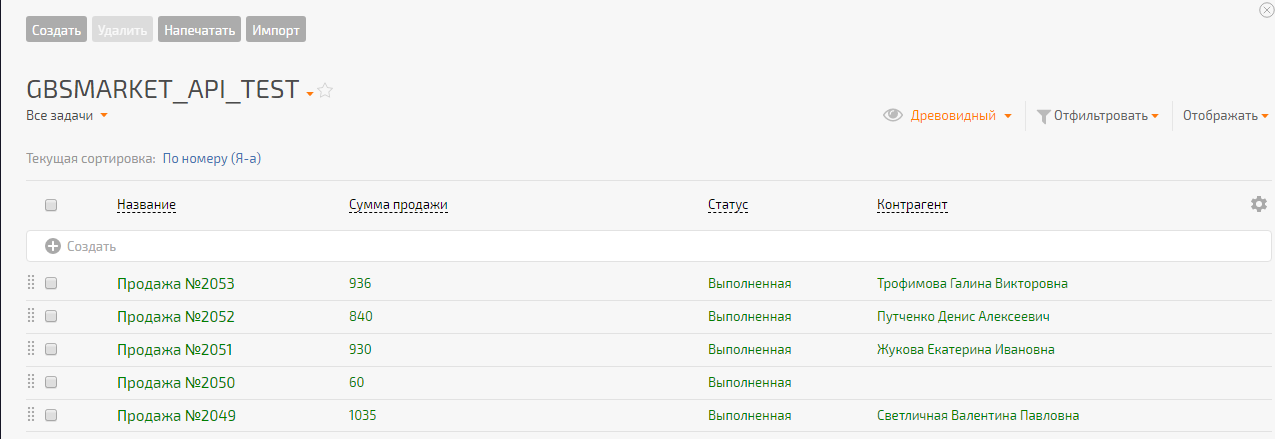Grab the drag handle for Продажа №2053
The height and width of the screenshot is (439, 1275).
[x=31, y=283]
